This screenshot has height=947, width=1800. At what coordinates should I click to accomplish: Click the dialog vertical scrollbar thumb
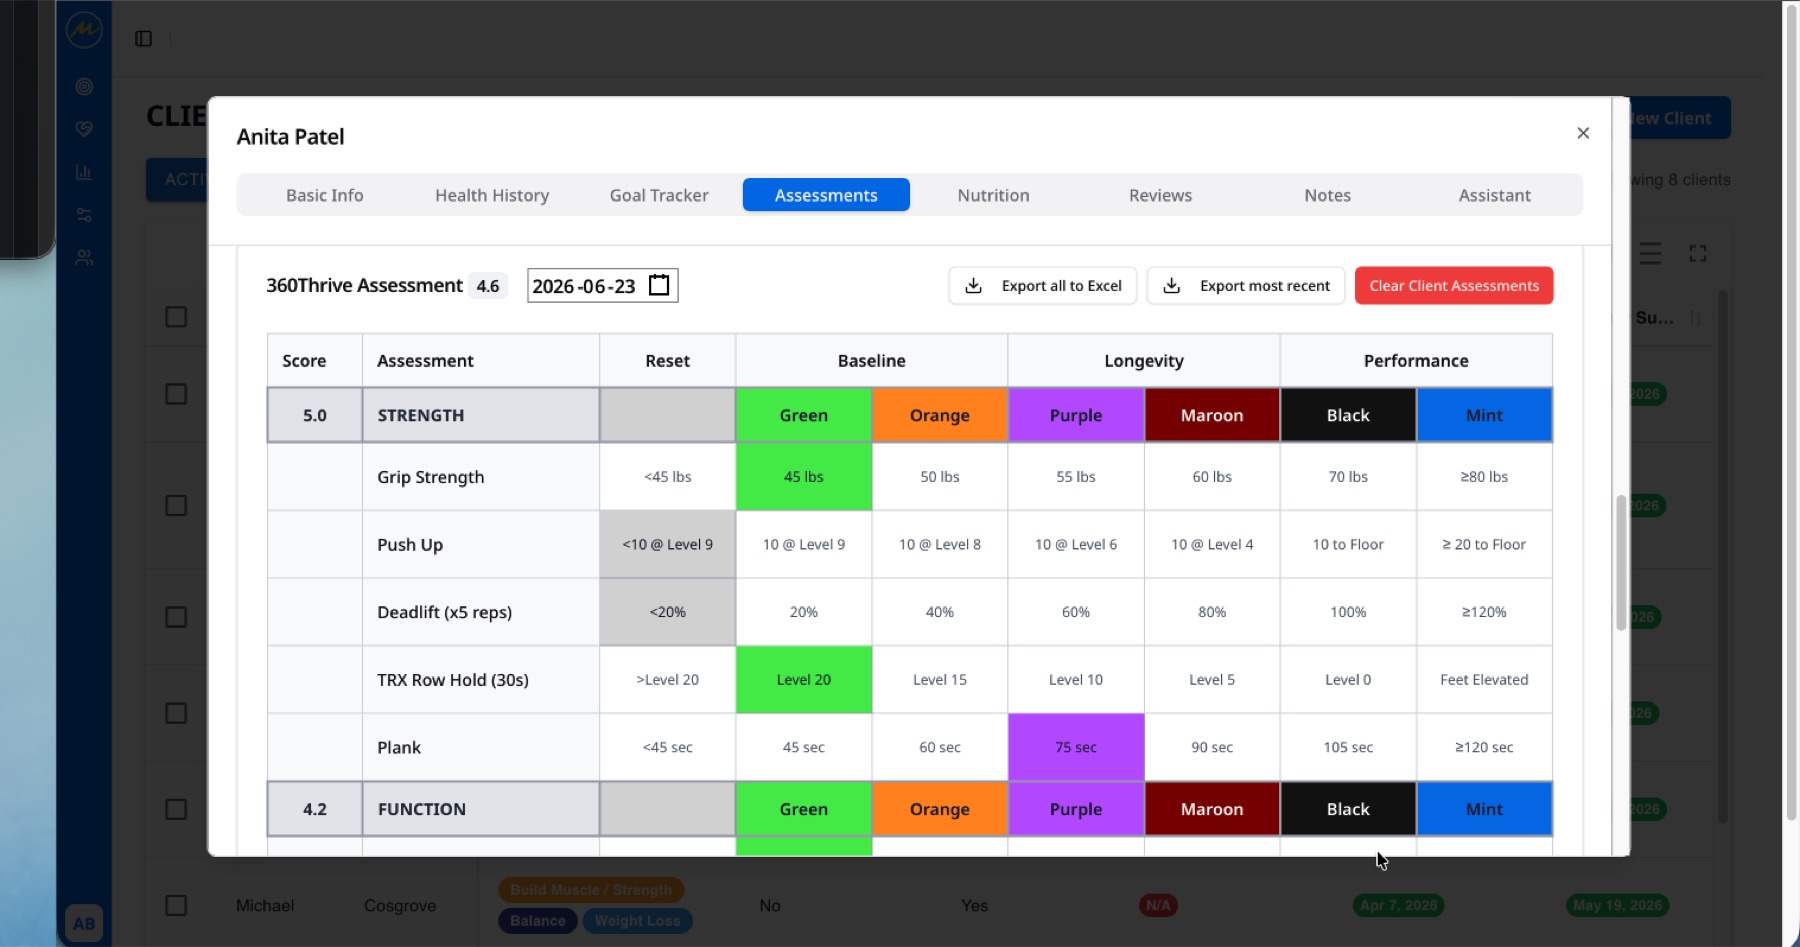[x=1621, y=562]
